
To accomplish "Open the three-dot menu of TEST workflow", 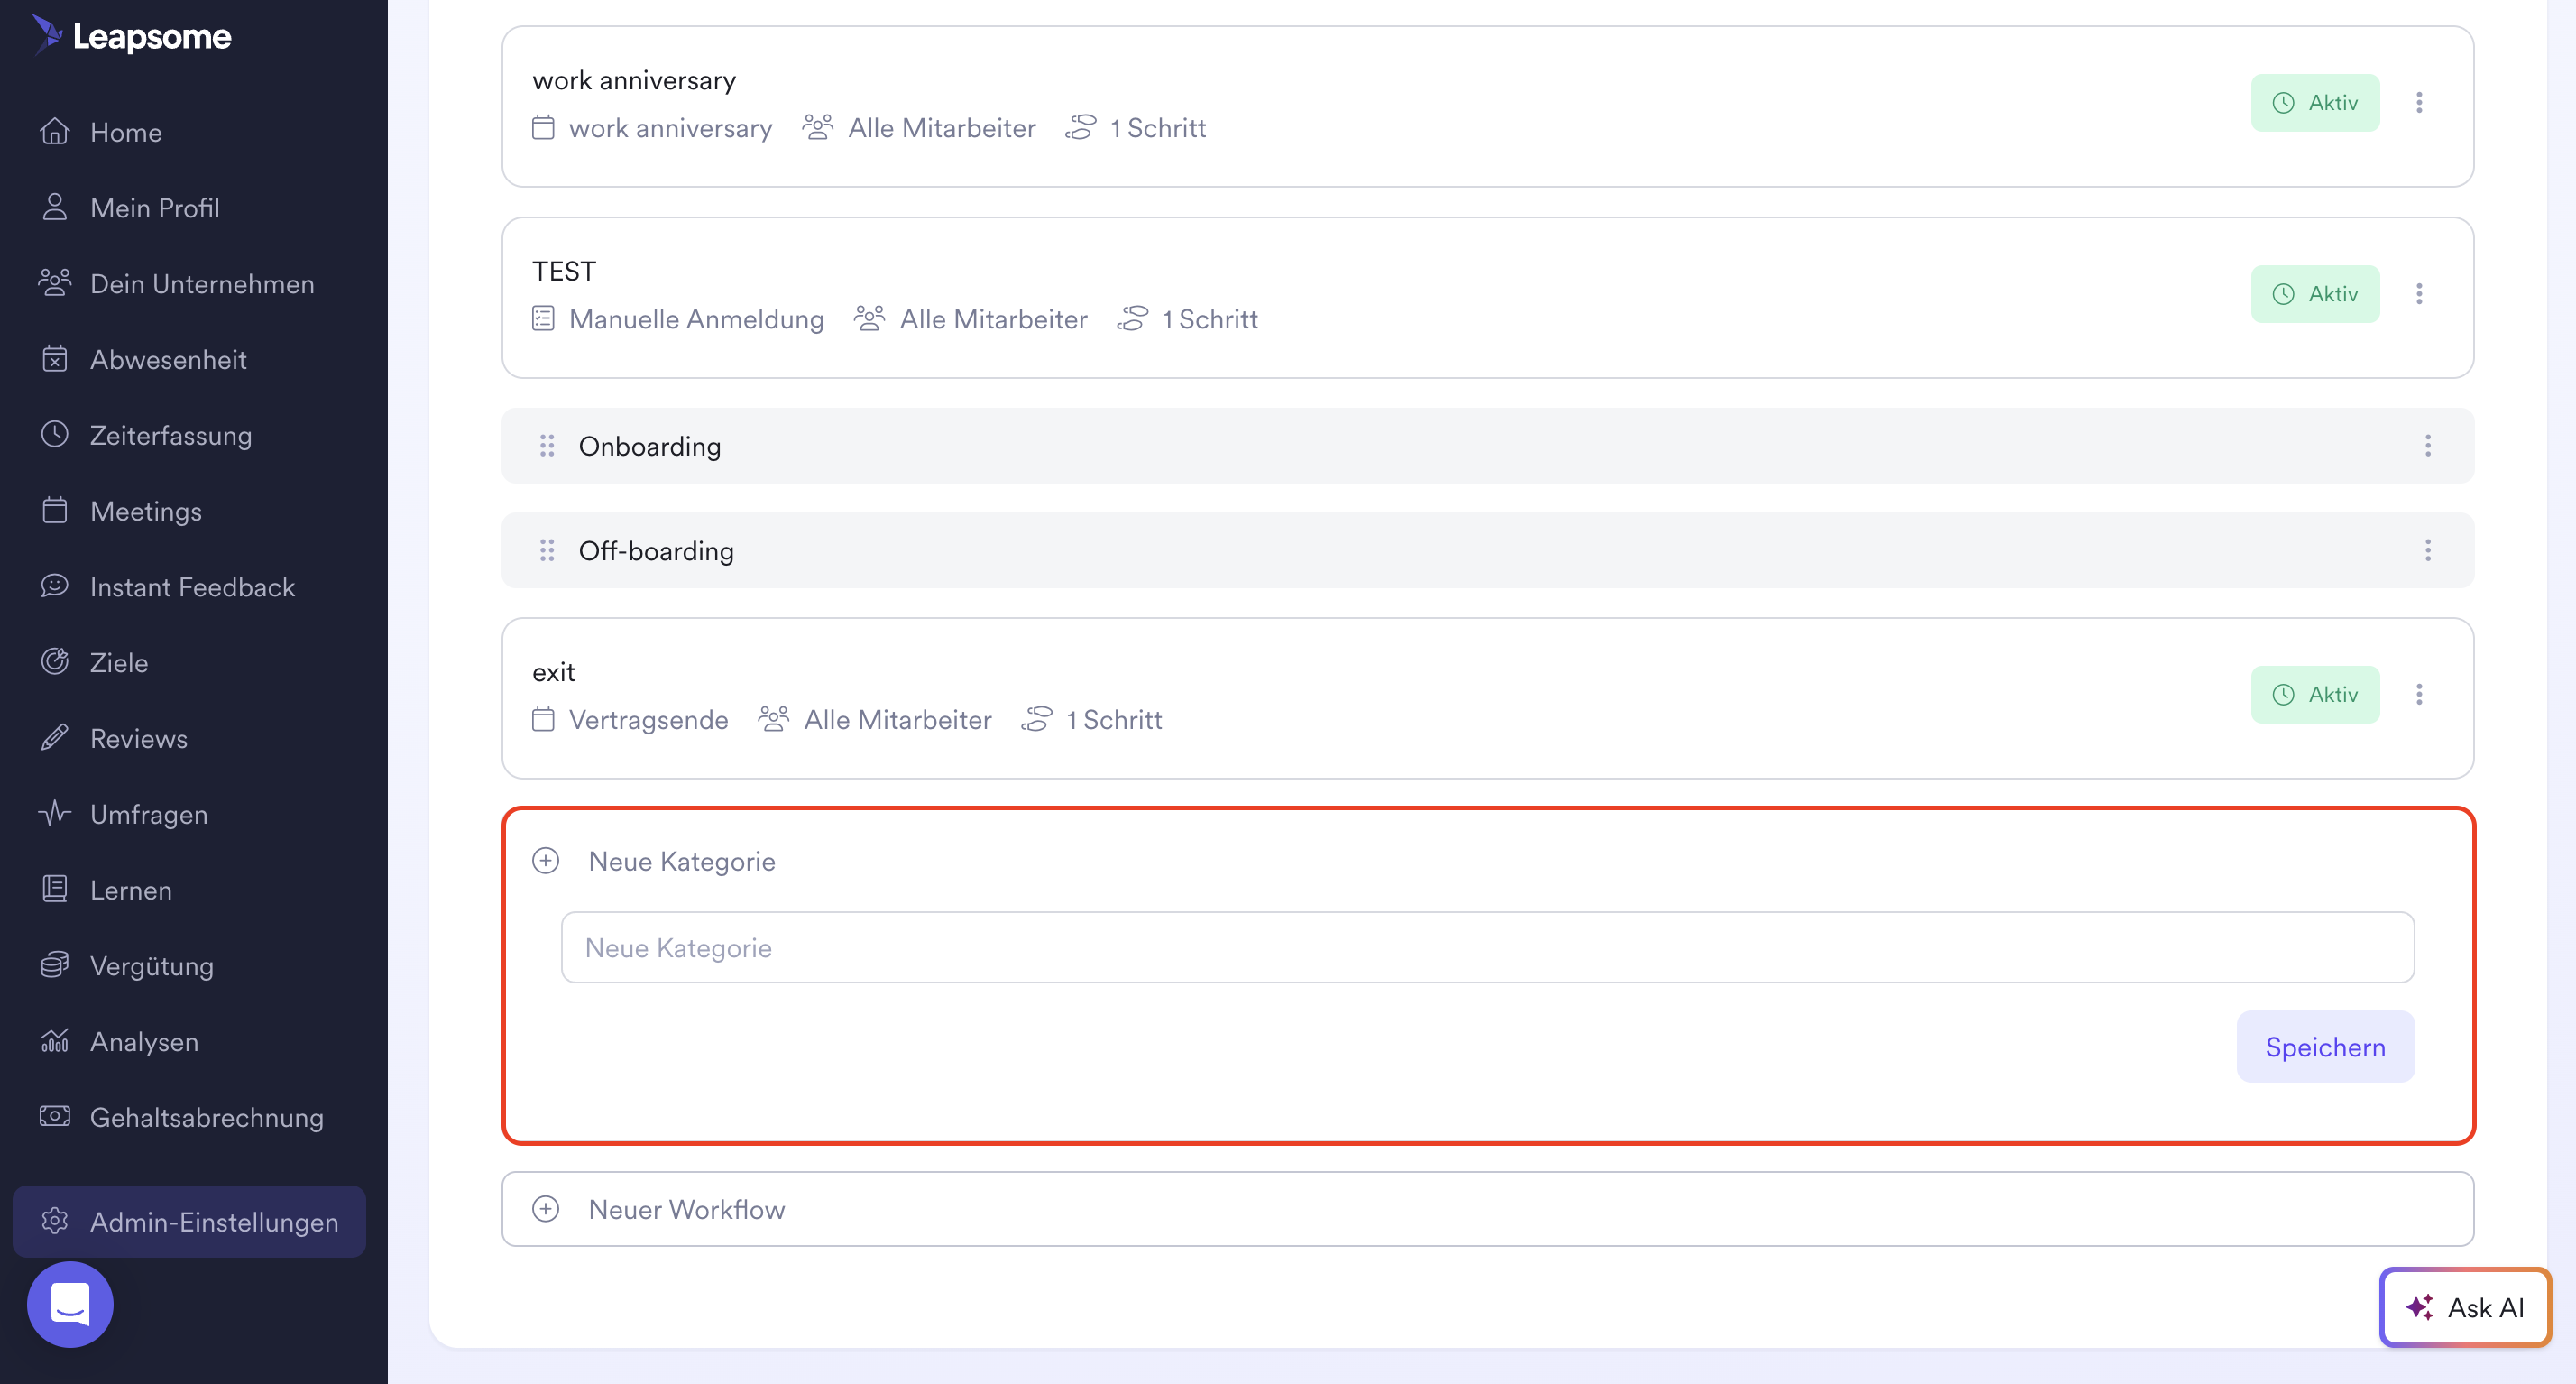I will [x=2421, y=293].
